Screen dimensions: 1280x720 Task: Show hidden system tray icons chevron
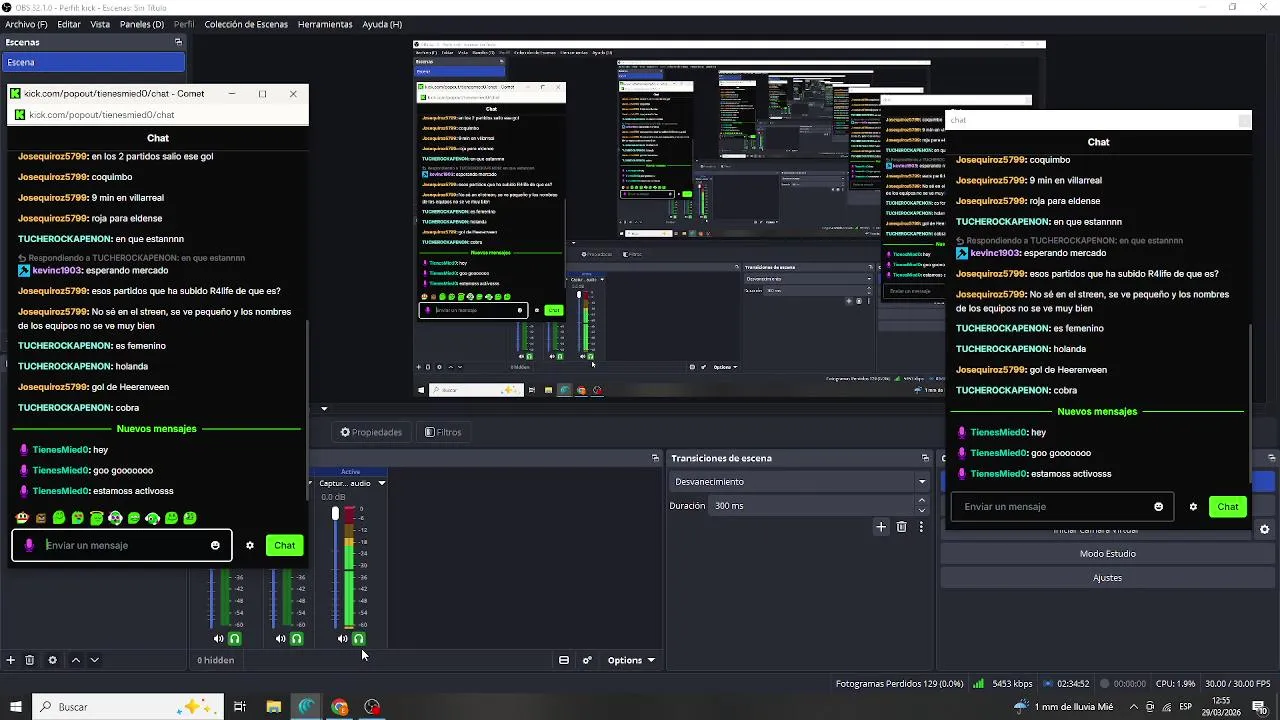[1133, 707]
